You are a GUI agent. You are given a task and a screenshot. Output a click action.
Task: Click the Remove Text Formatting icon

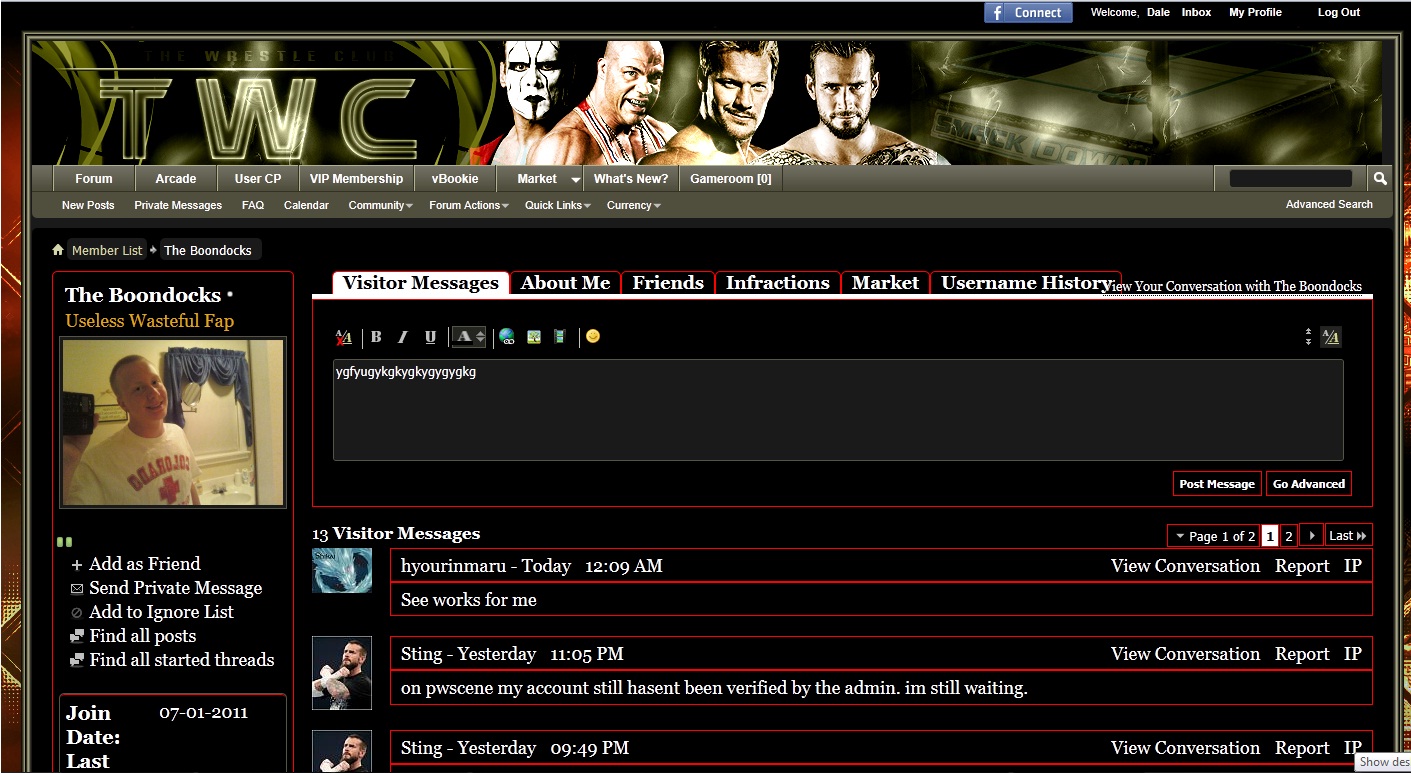coord(343,337)
